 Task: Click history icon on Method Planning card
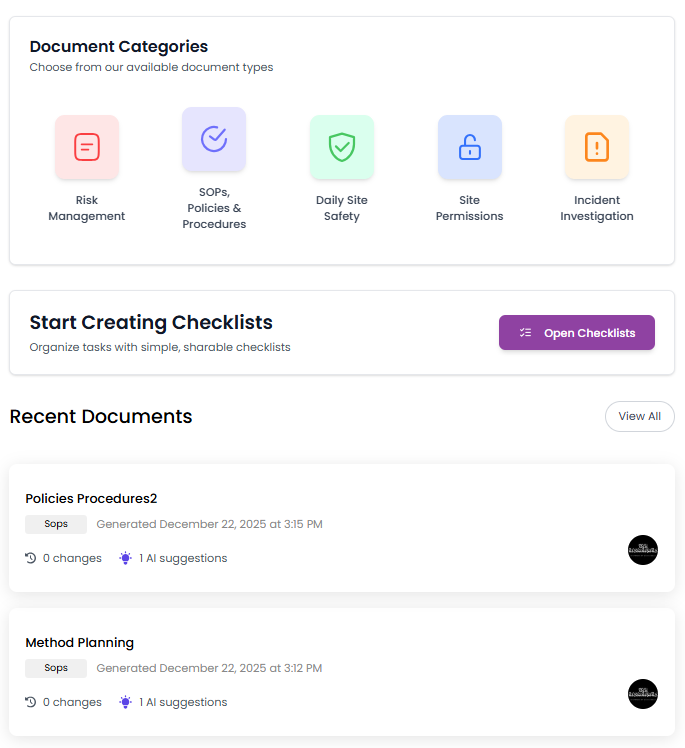(x=31, y=702)
